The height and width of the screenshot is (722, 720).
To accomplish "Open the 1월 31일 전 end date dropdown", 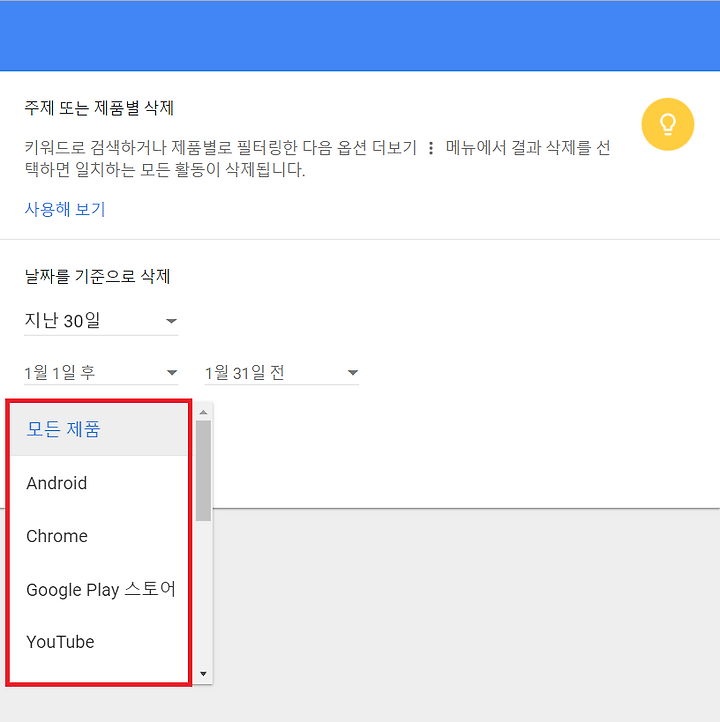I will [281, 373].
